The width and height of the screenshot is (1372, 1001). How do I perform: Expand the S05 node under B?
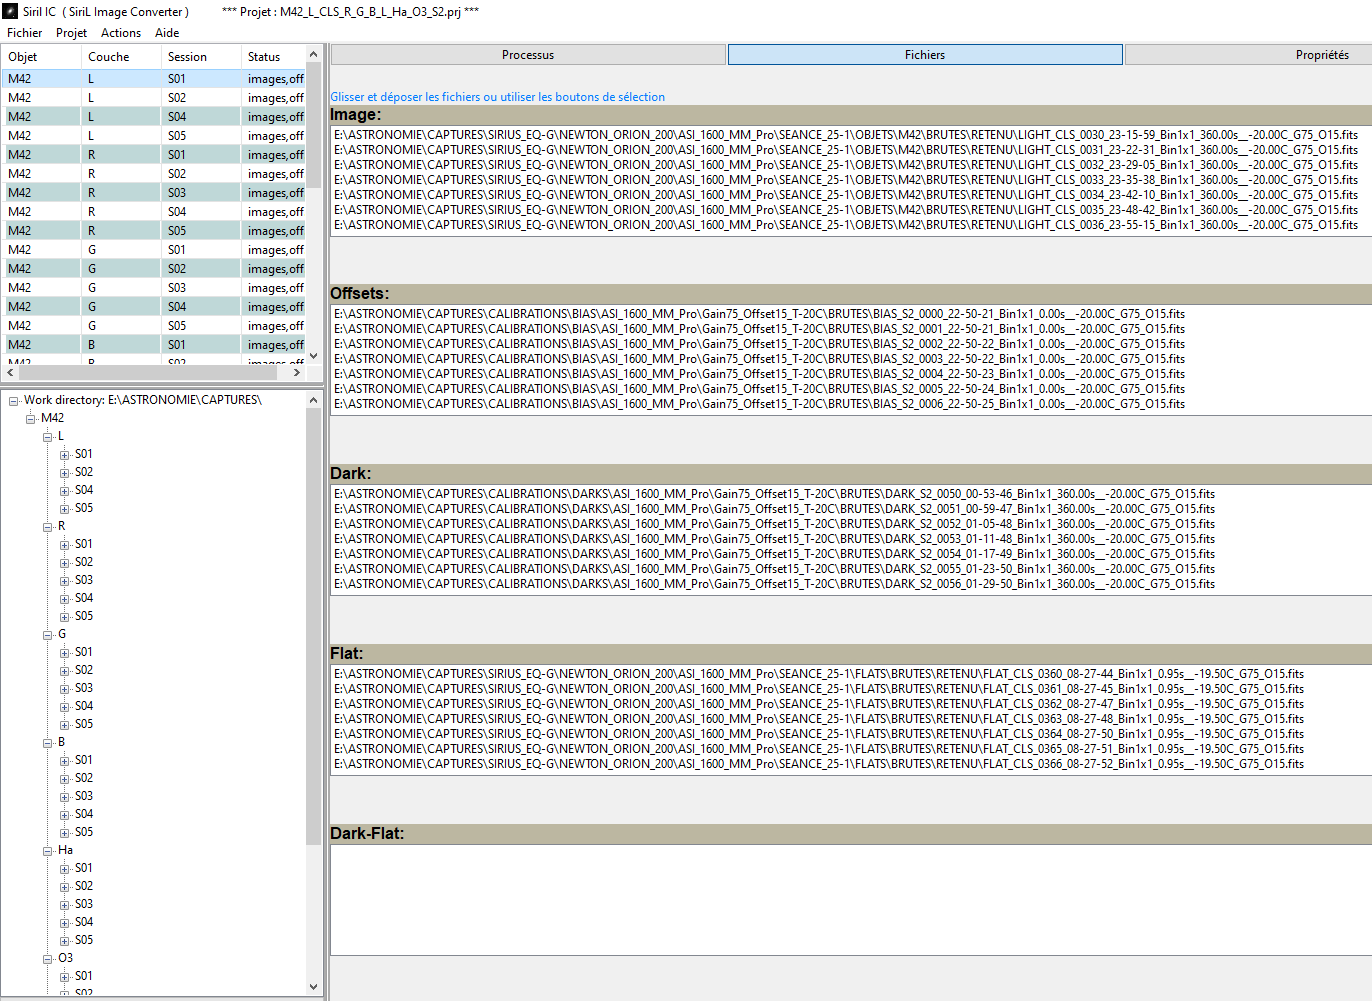pyautogui.click(x=65, y=832)
